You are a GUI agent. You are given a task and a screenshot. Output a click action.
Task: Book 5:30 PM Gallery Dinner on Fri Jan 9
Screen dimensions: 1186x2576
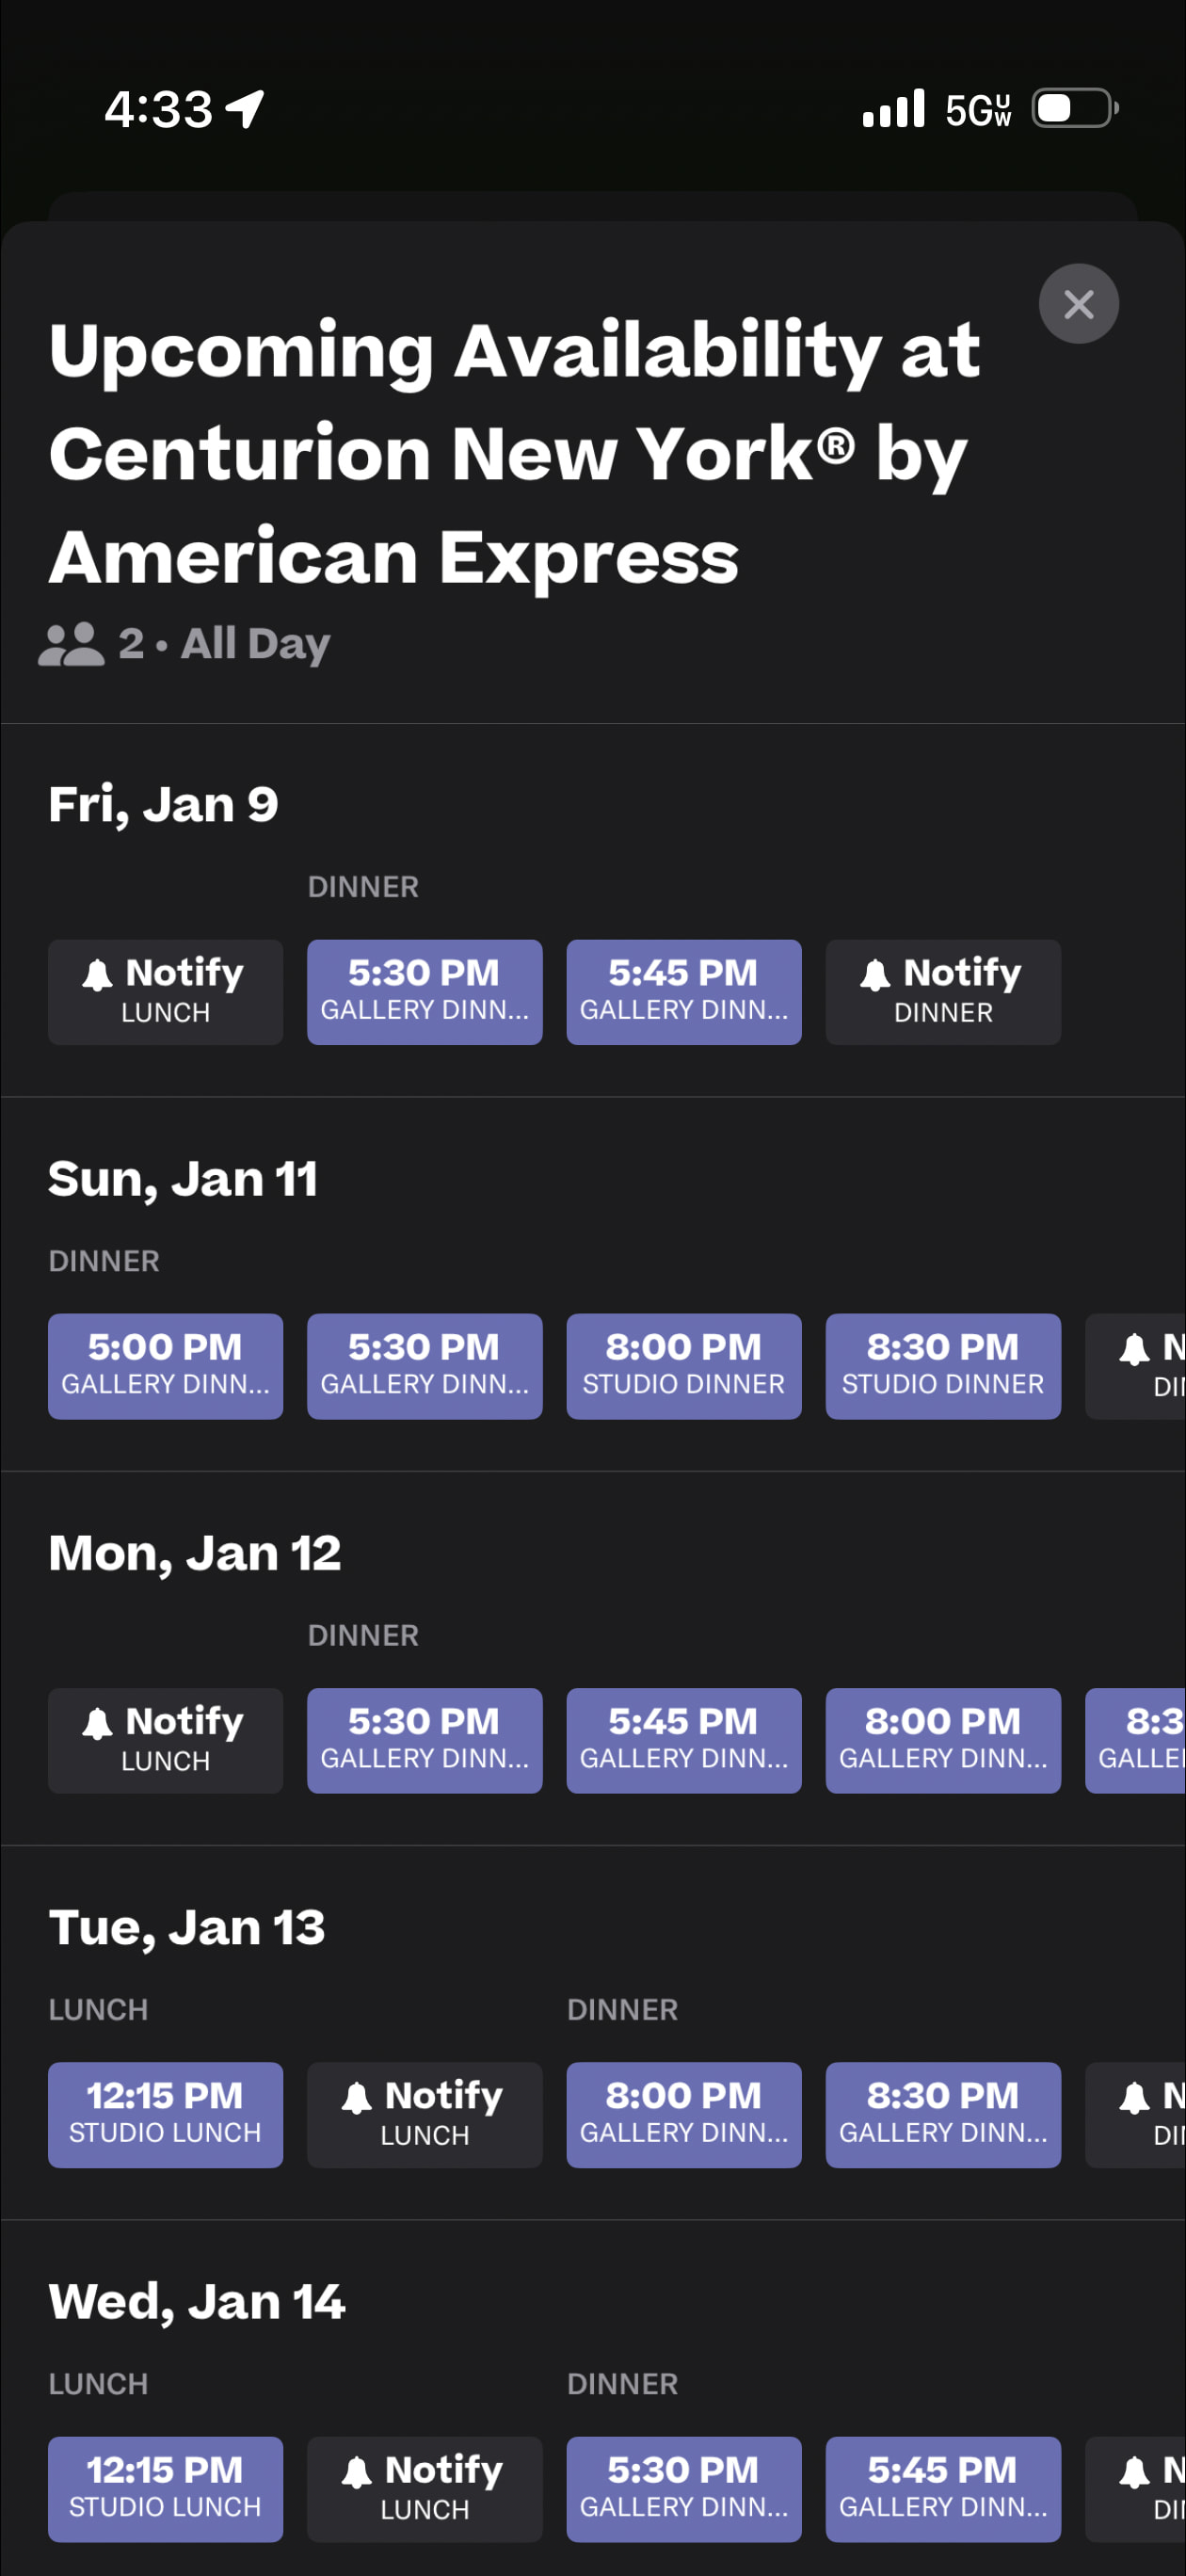click(x=424, y=991)
